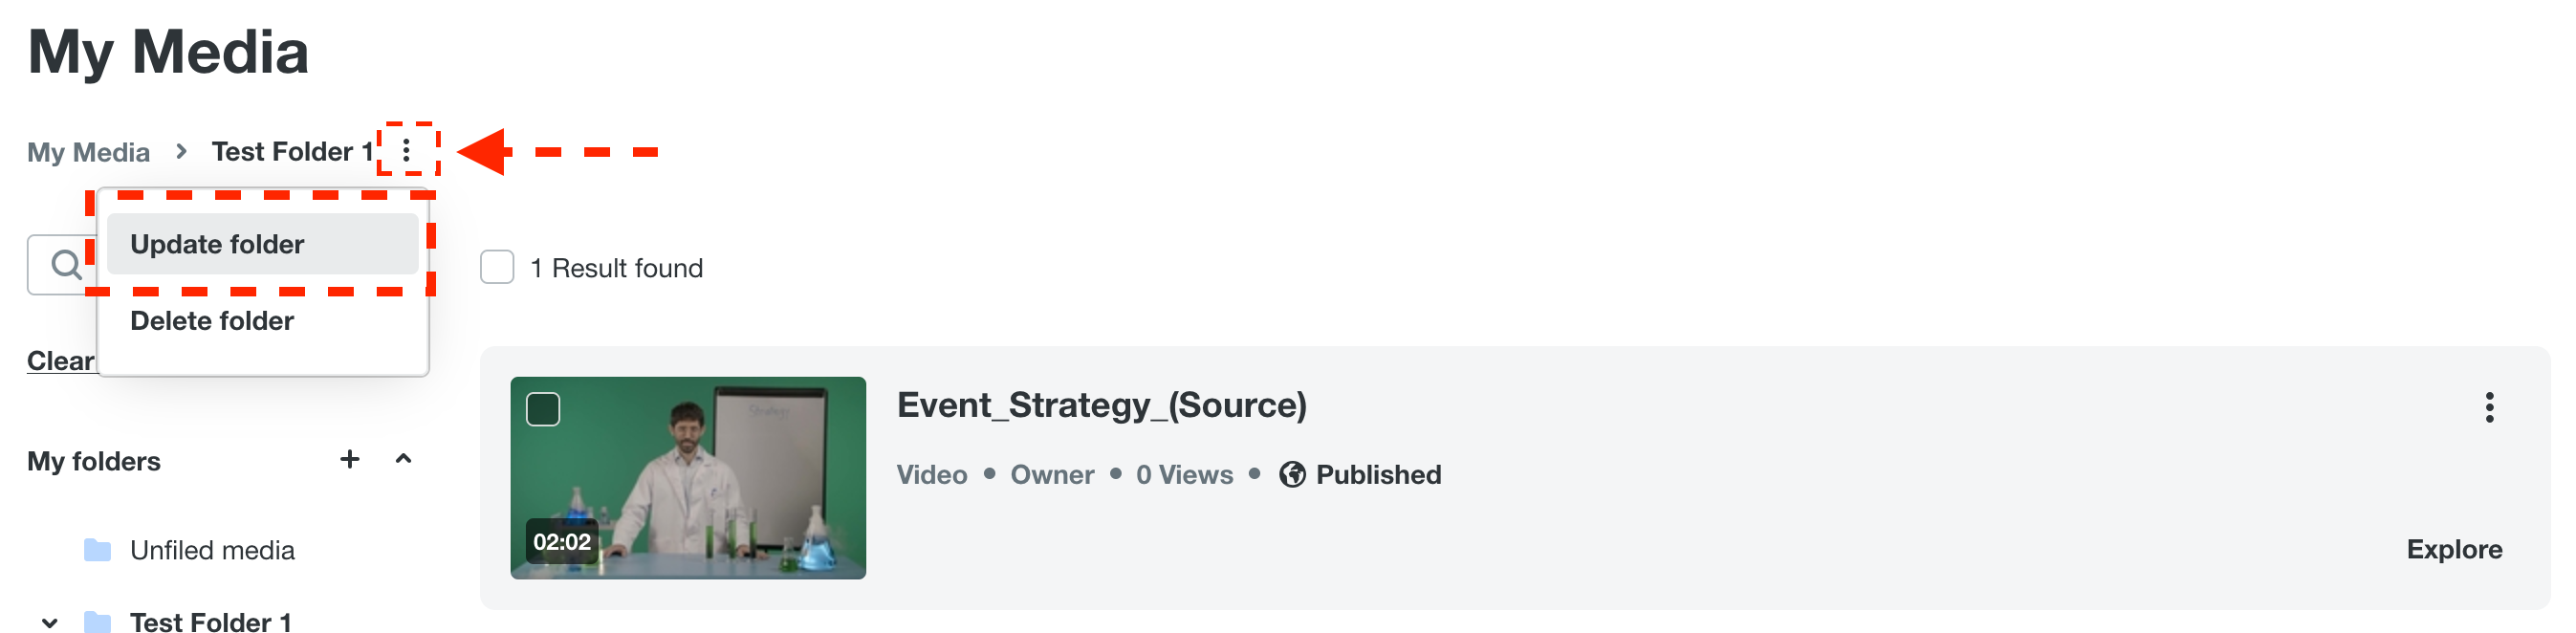The width and height of the screenshot is (2576, 633).
Task: Open the Event_Strategy video options menu
Action: pyautogui.click(x=2488, y=407)
